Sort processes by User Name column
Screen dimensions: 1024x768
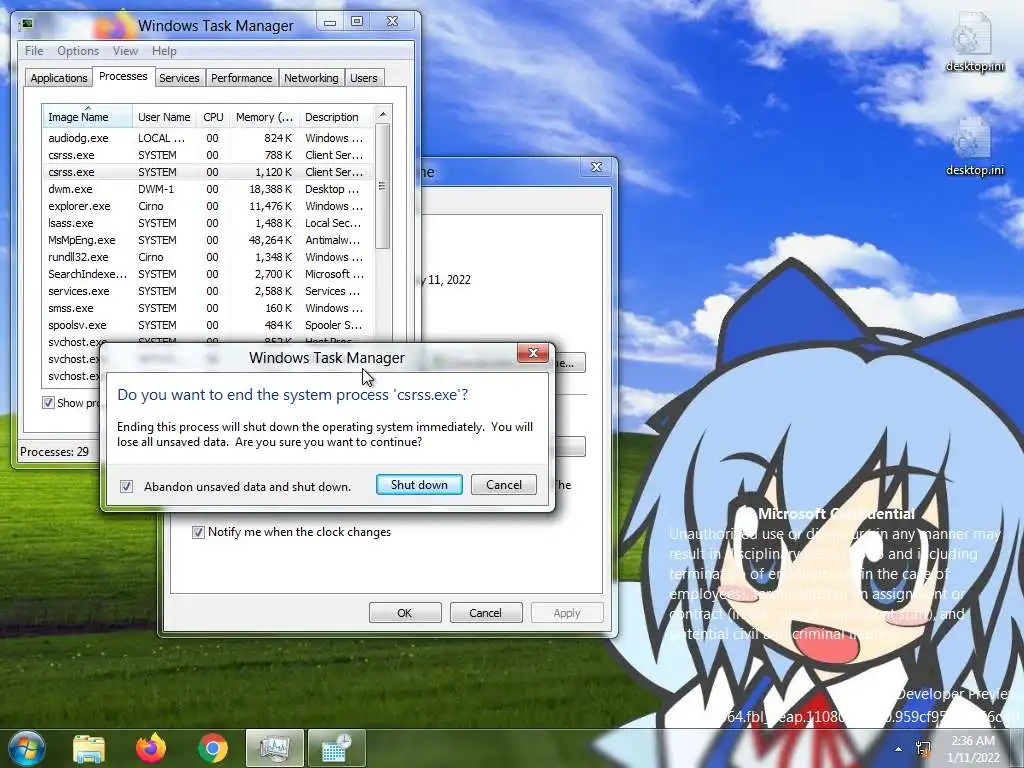164,117
